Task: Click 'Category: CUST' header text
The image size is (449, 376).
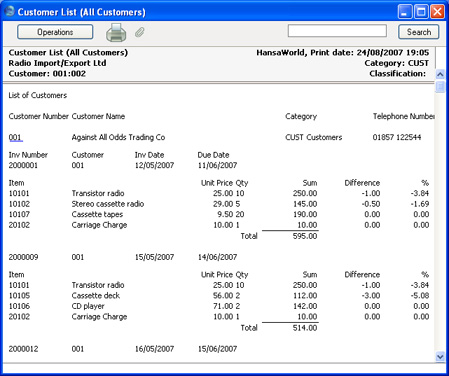Action: (397, 63)
